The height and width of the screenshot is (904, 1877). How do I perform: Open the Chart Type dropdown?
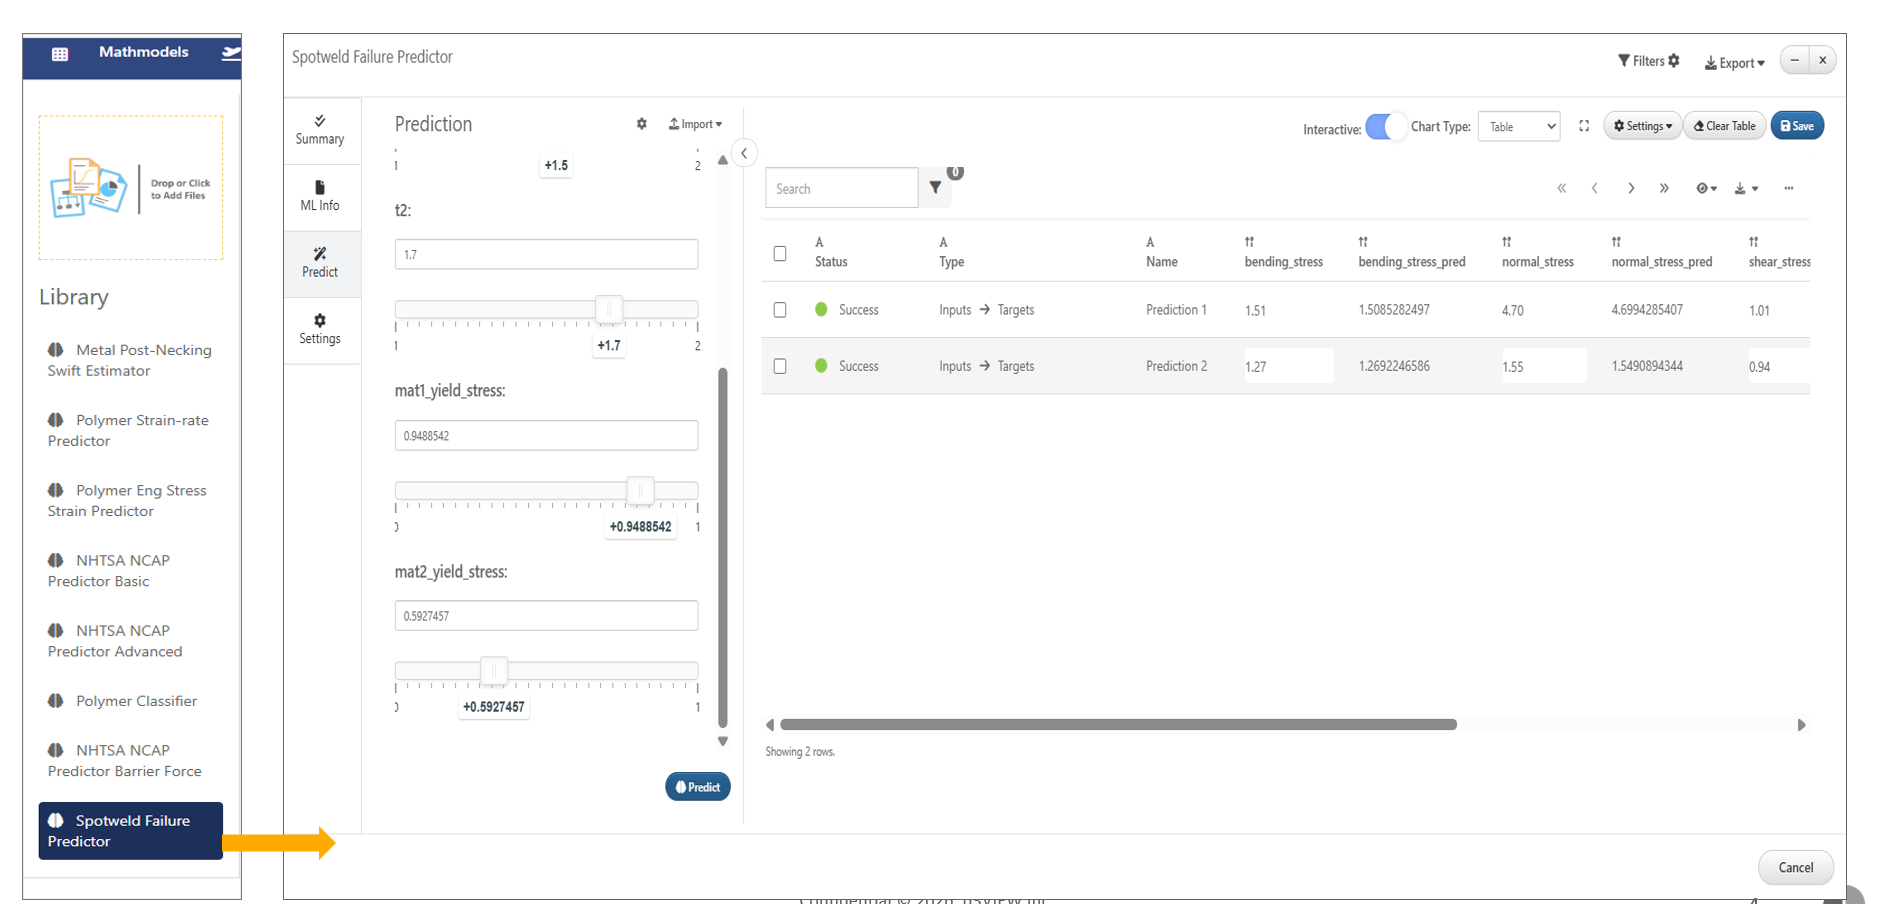[1518, 127]
